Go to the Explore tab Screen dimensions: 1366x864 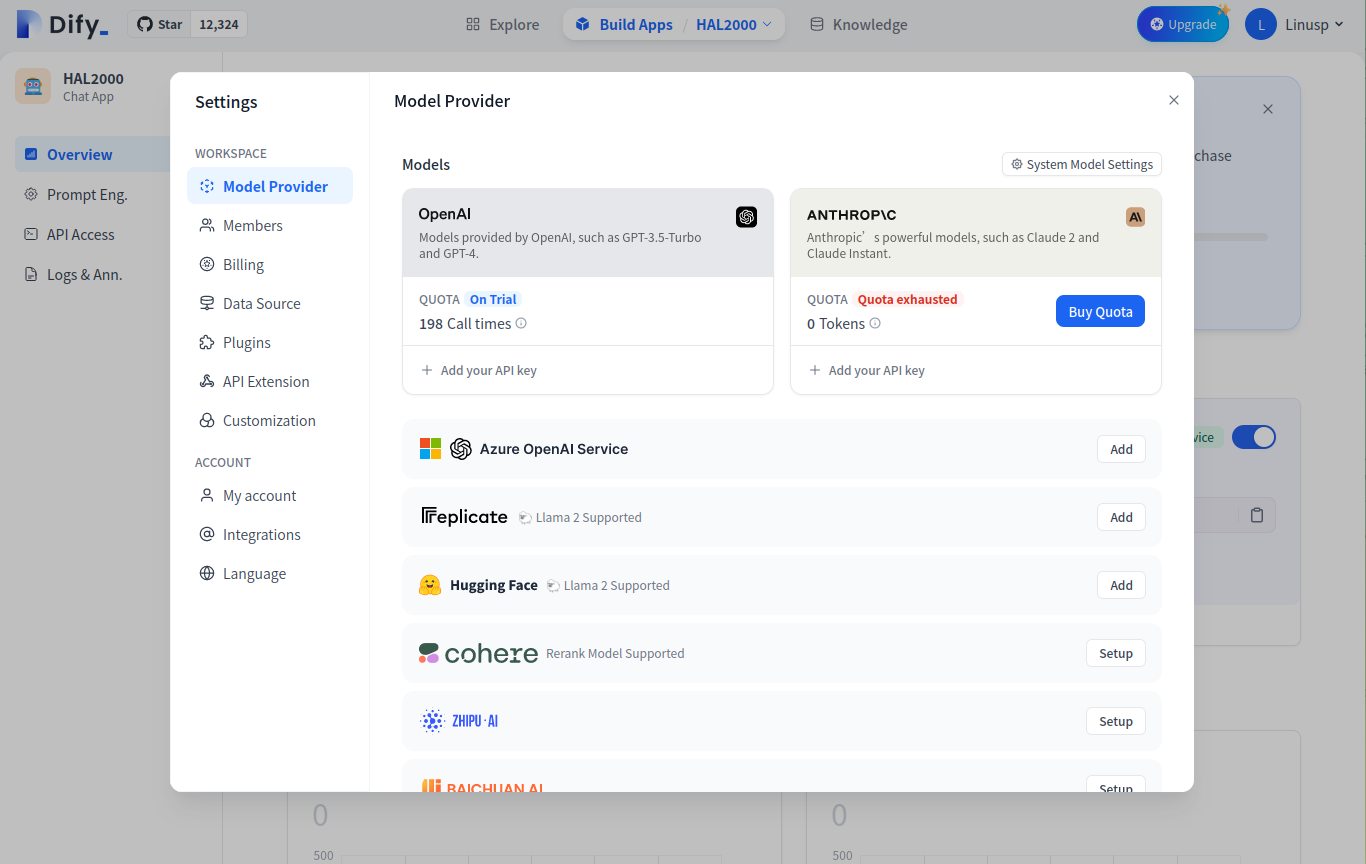tap(503, 24)
